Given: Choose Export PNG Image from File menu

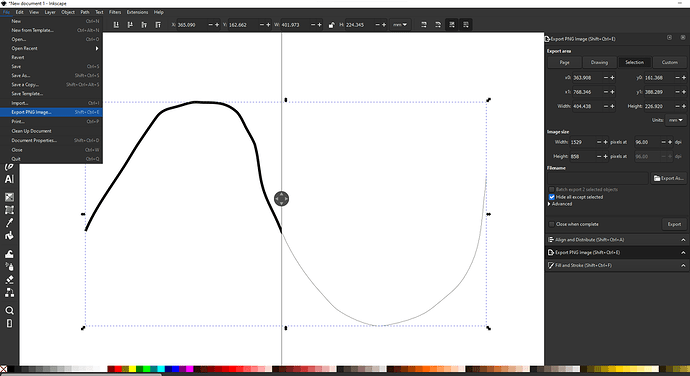Looking at the screenshot, I should coord(51,112).
